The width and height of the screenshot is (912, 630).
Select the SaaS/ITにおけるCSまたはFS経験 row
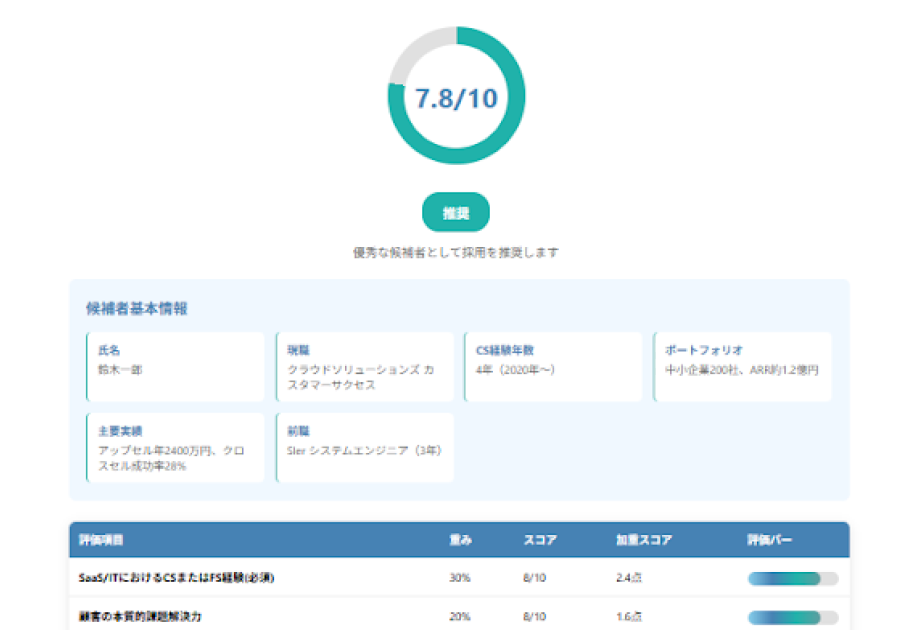(x=176, y=578)
